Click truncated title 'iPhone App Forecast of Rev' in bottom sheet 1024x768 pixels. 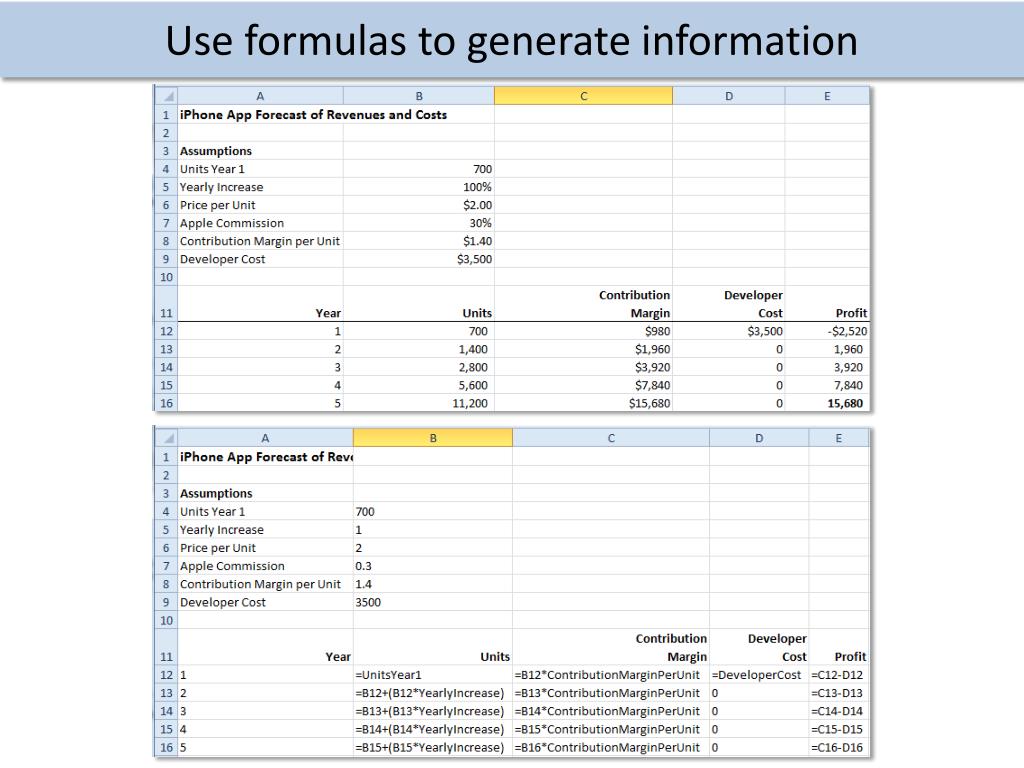266,457
